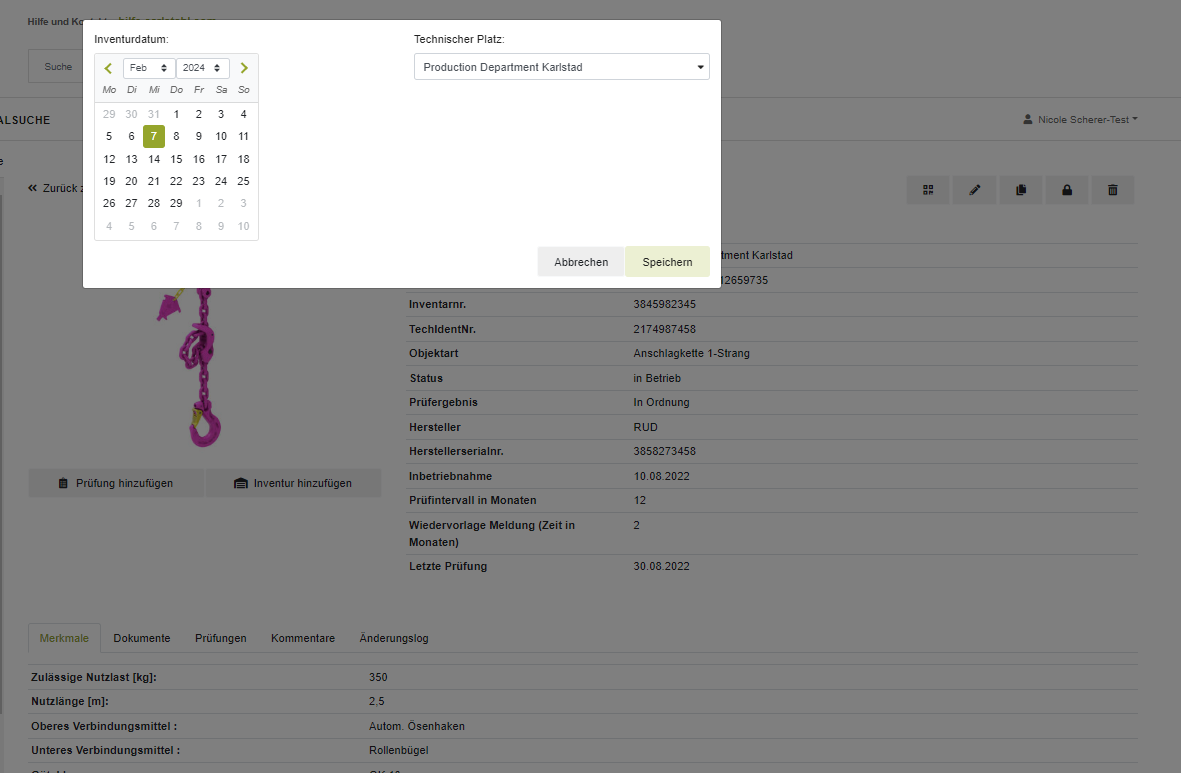Click the copy duplicate icon
This screenshot has width=1181, height=773.
(x=1021, y=190)
